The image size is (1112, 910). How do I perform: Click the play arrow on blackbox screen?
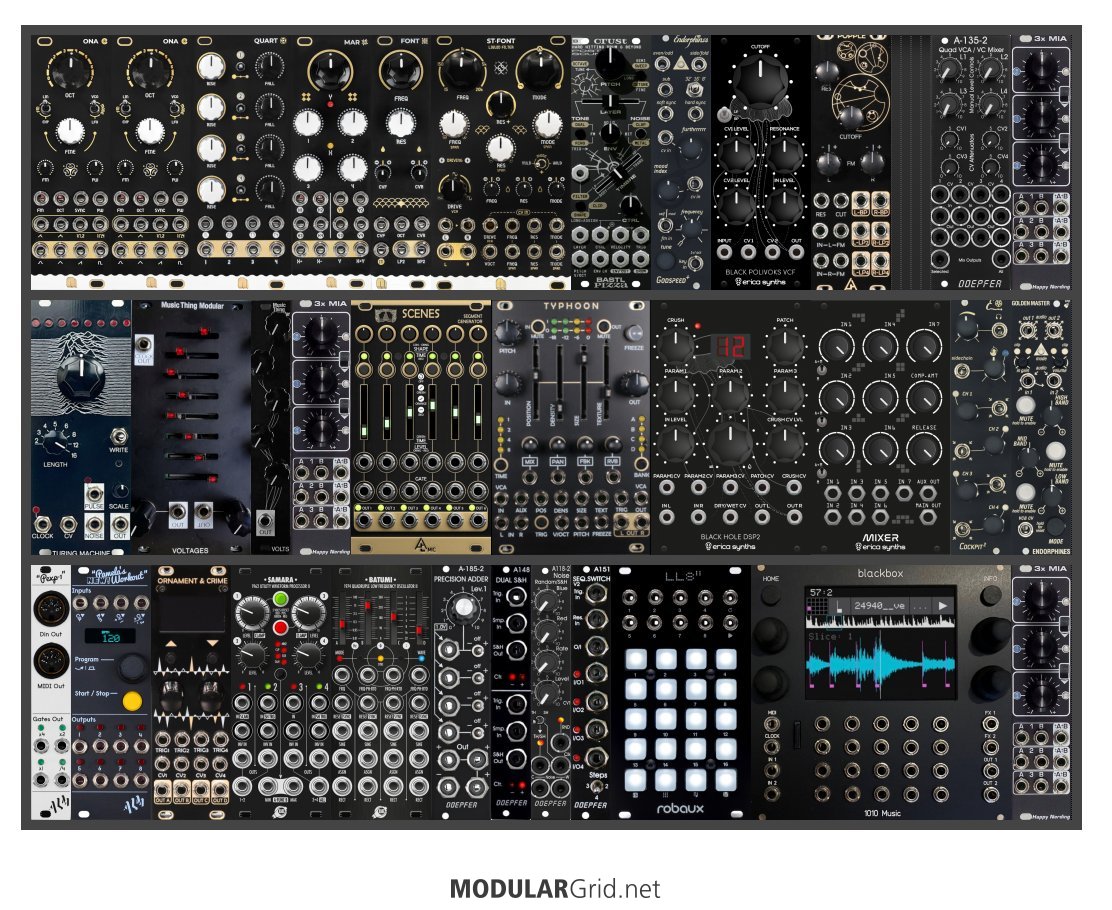[x=943, y=606]
